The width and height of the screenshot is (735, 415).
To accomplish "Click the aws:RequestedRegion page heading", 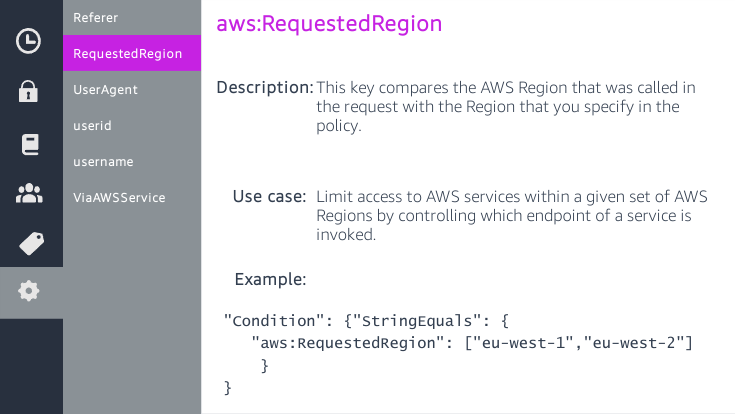I will point(329,24).
